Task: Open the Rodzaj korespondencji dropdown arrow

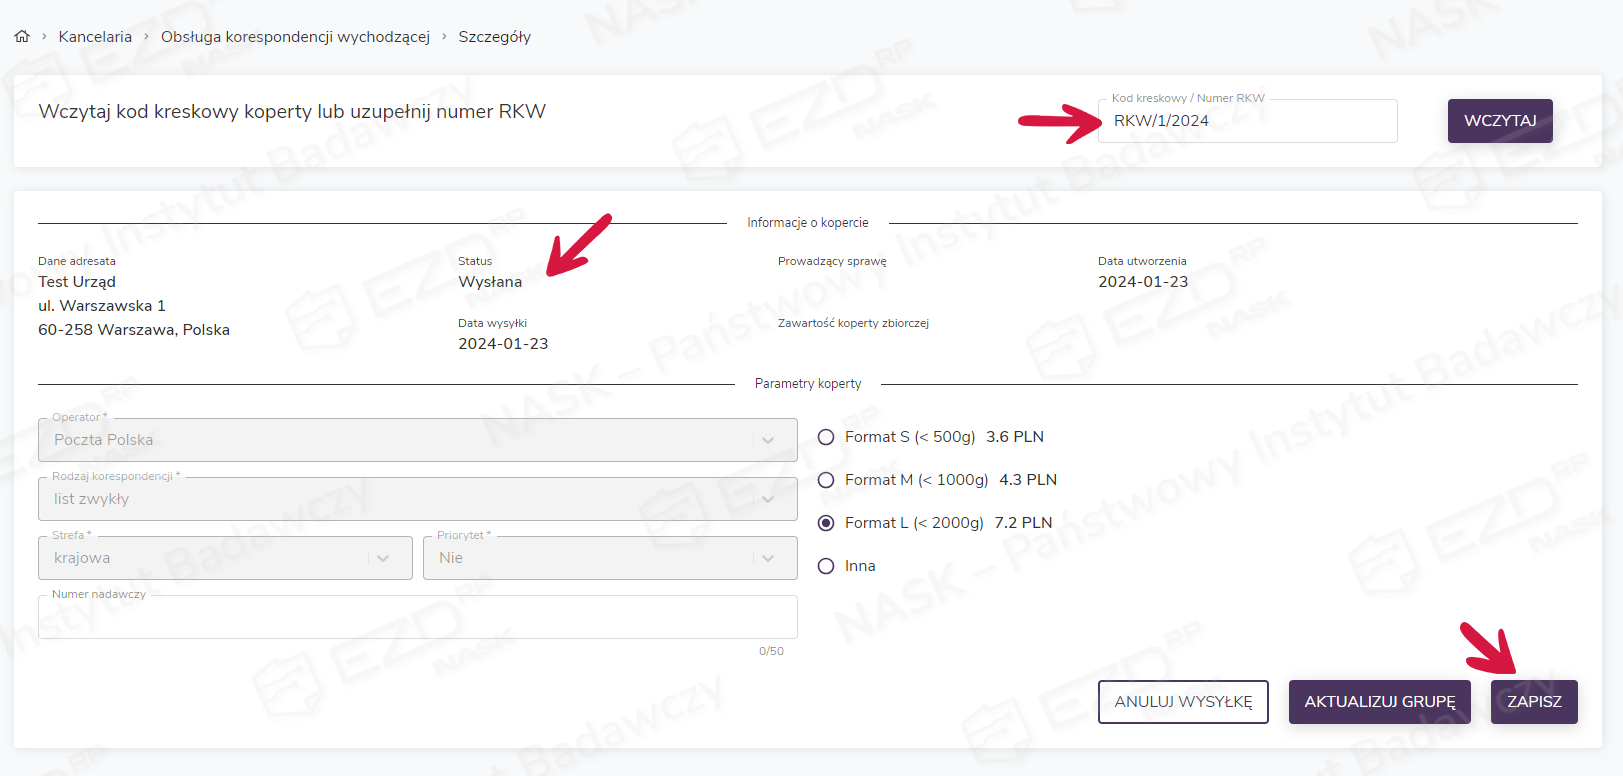Action: coord(767,499)
